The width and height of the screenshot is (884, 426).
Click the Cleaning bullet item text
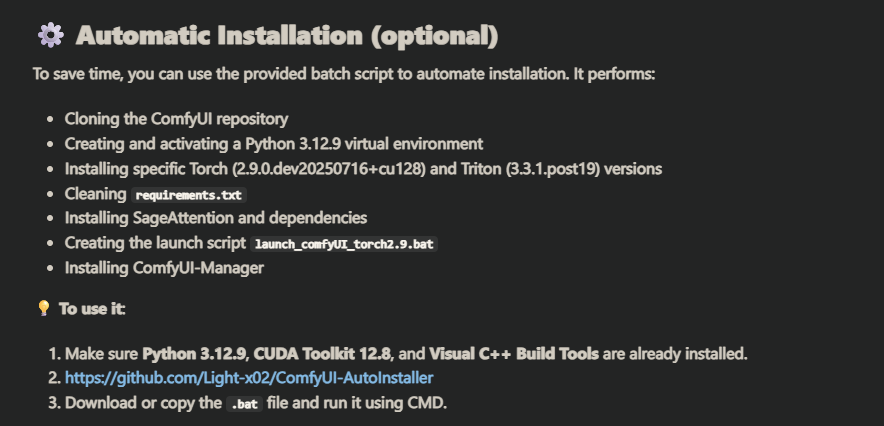(x=96, y=193)
